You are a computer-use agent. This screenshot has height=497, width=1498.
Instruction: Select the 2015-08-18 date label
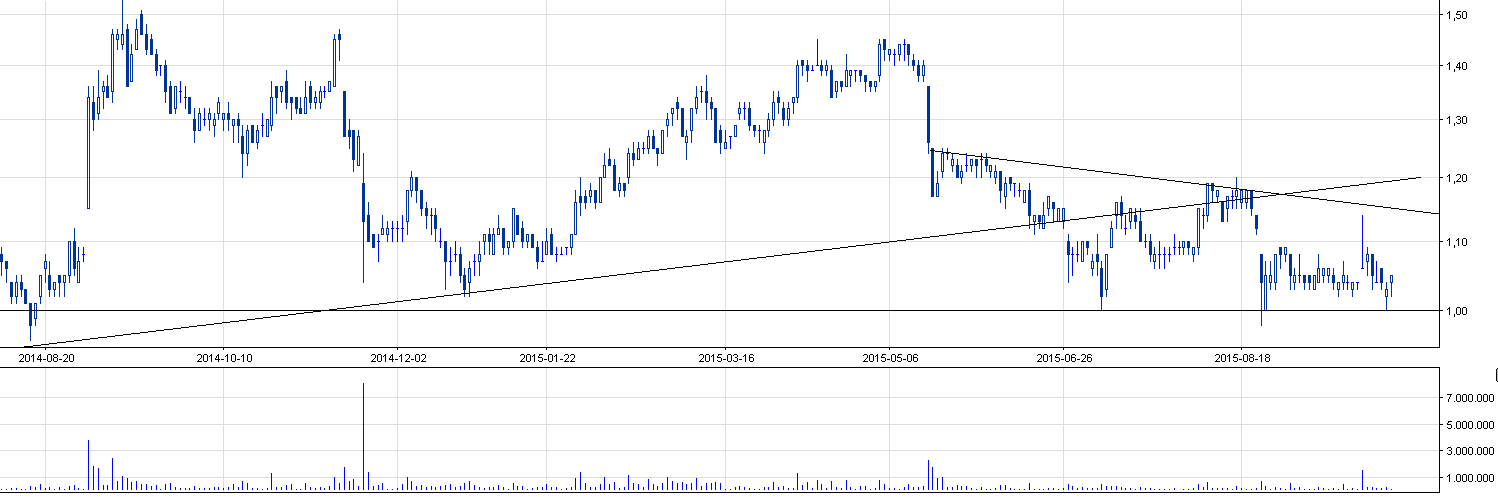click(1241, 357)
